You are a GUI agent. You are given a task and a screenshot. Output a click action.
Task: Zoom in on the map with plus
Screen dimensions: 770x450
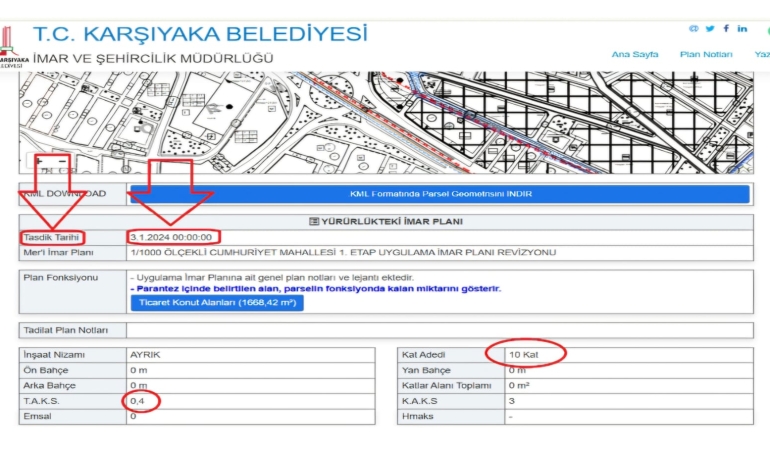point(40,161)
